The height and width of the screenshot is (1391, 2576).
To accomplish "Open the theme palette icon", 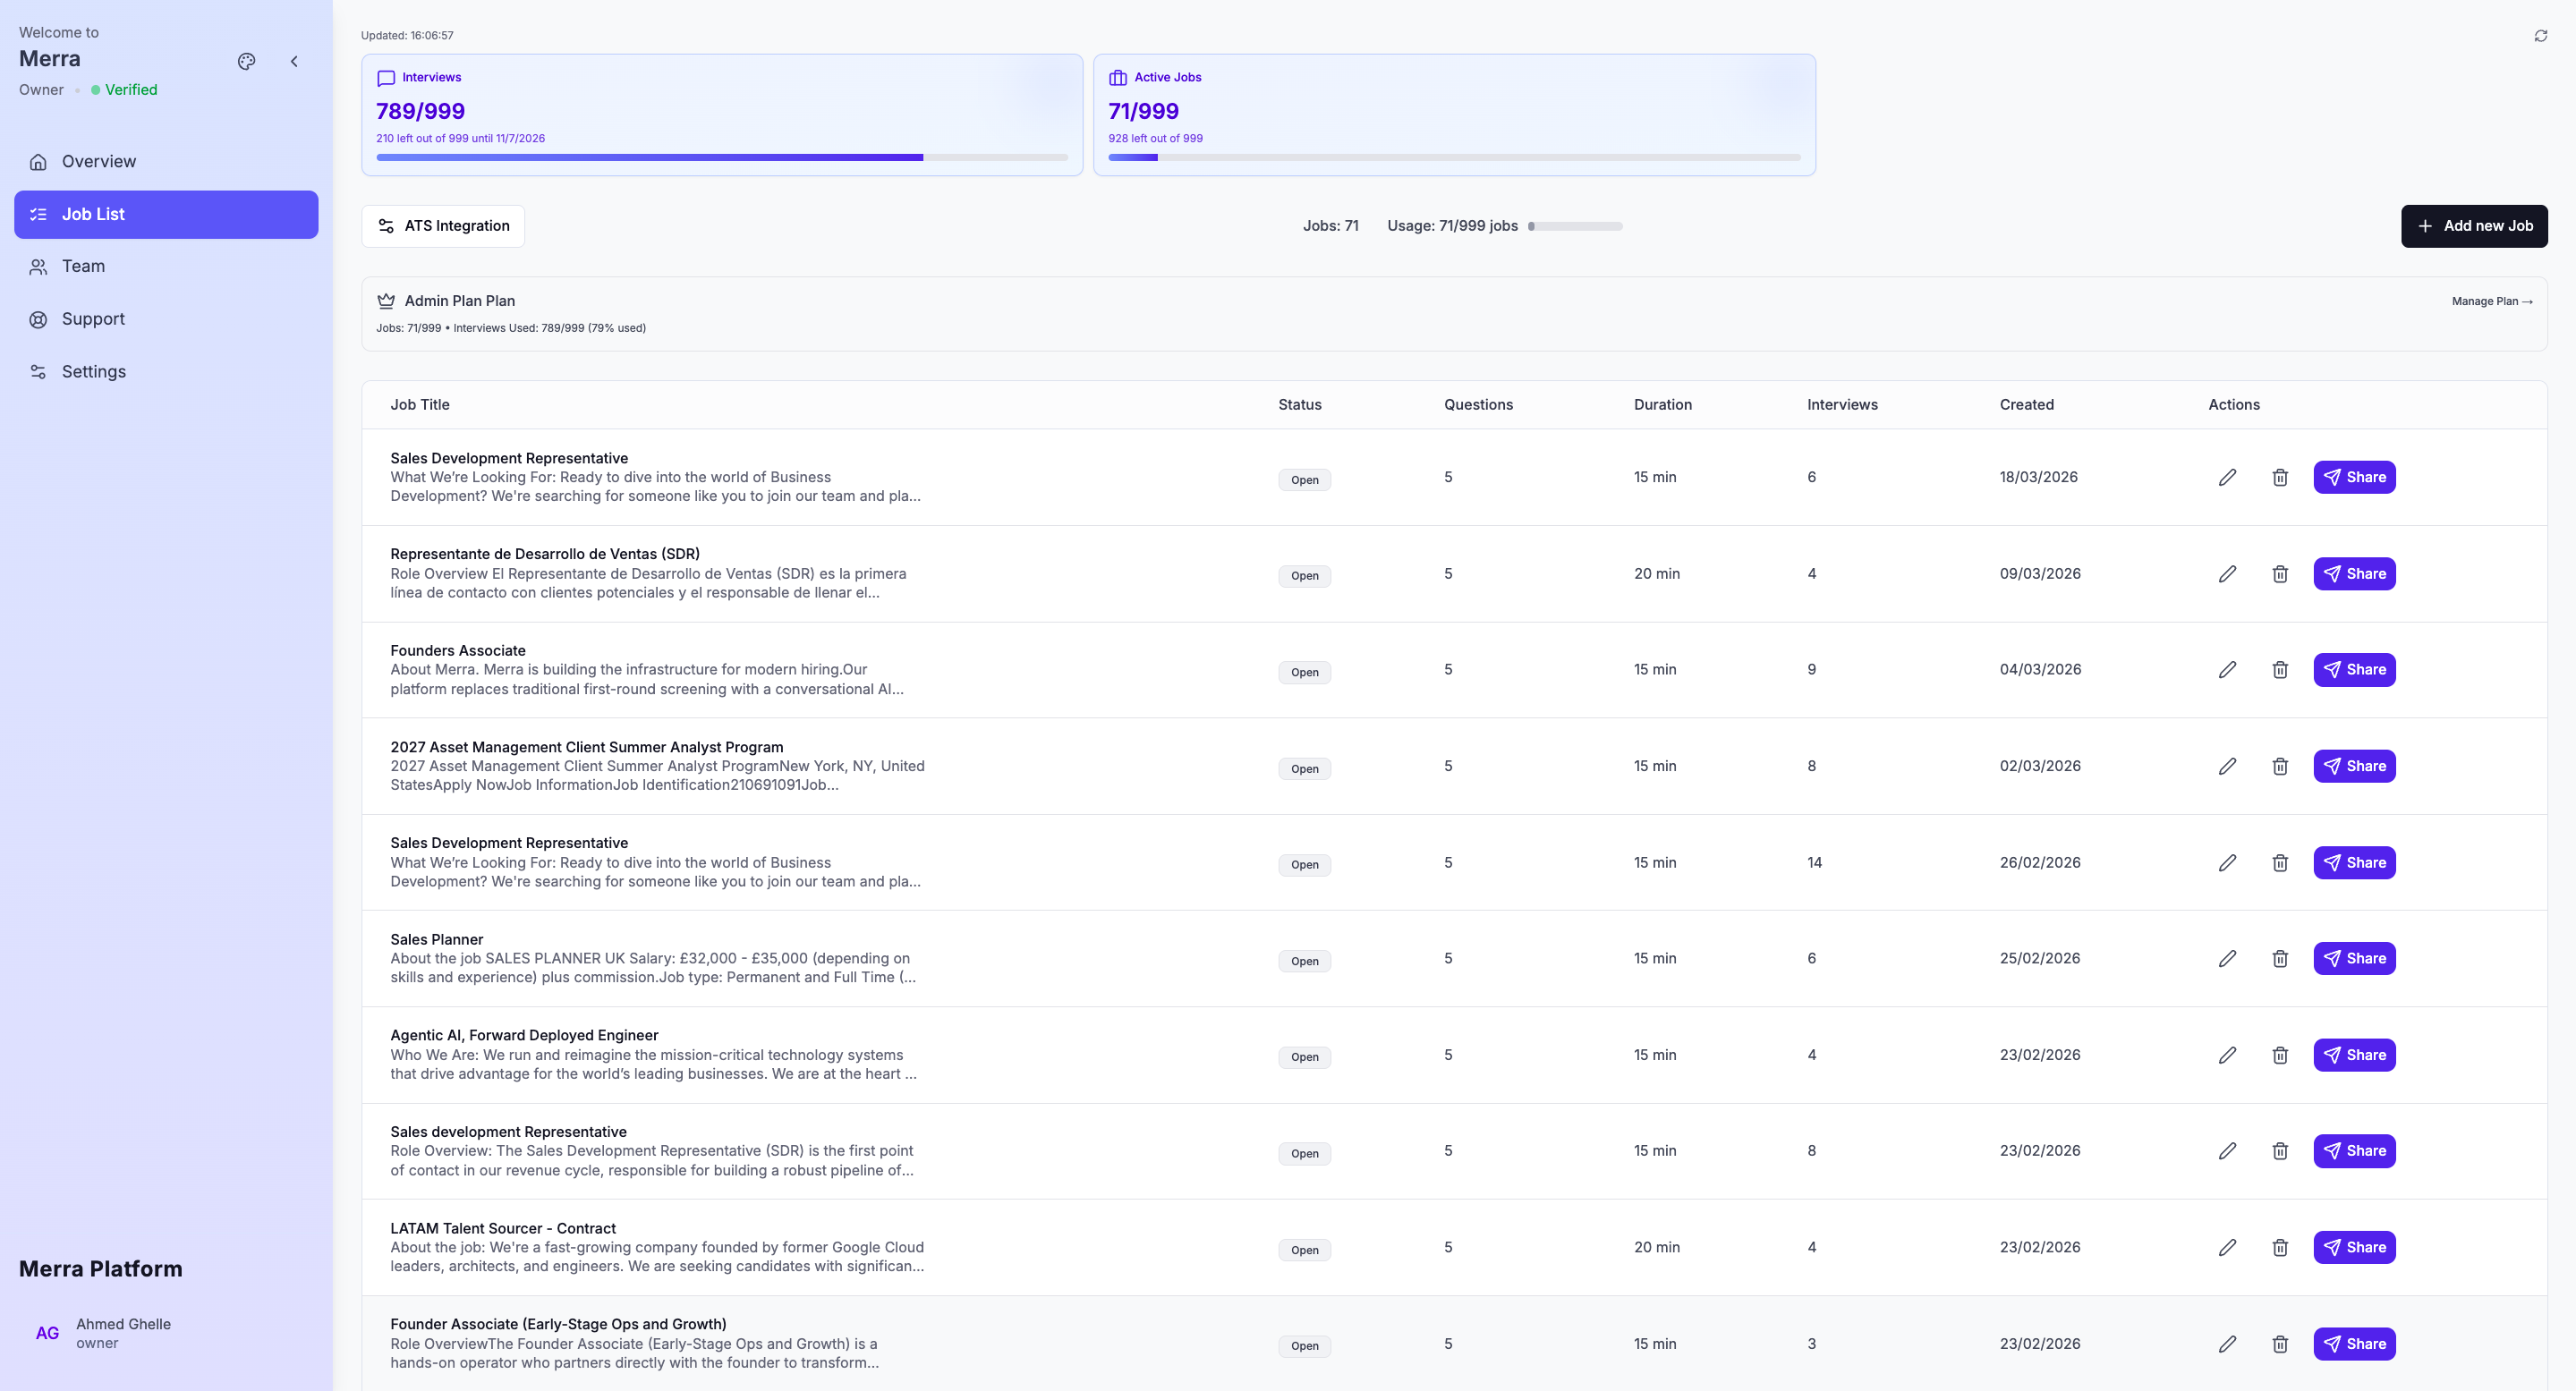I will [x=246, y=62].
